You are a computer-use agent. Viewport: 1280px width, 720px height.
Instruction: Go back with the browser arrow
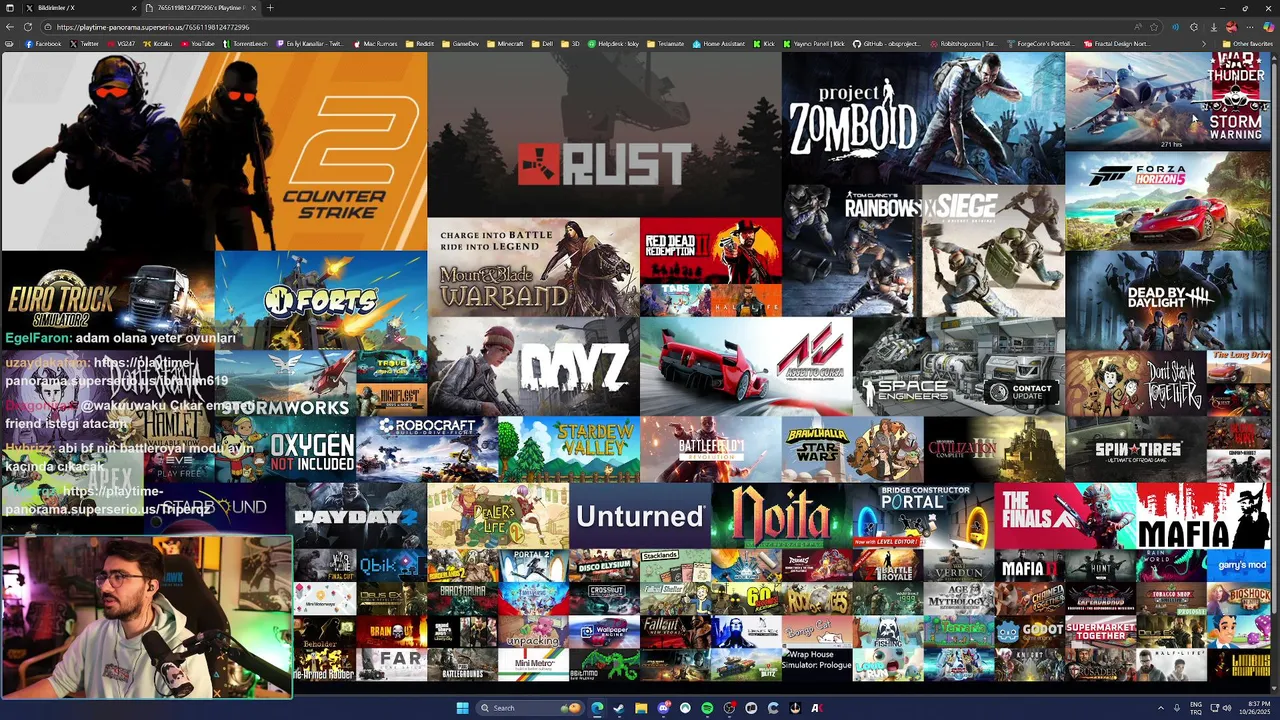(x=9, y=27)
